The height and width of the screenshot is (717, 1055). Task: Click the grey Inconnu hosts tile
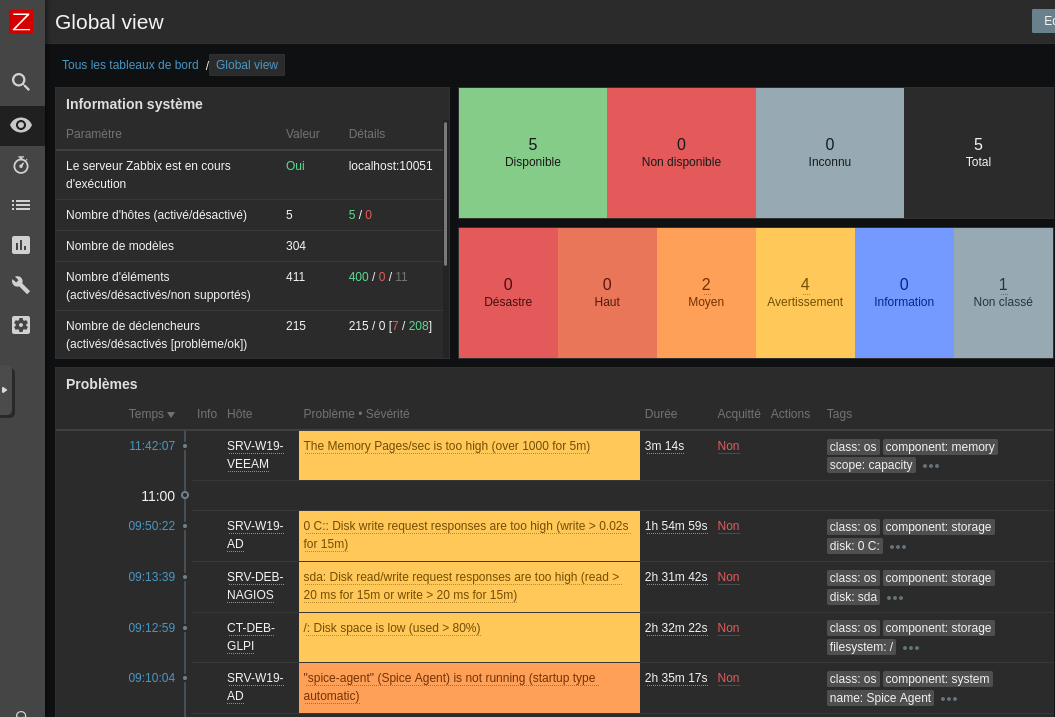(x=830, y=153)
